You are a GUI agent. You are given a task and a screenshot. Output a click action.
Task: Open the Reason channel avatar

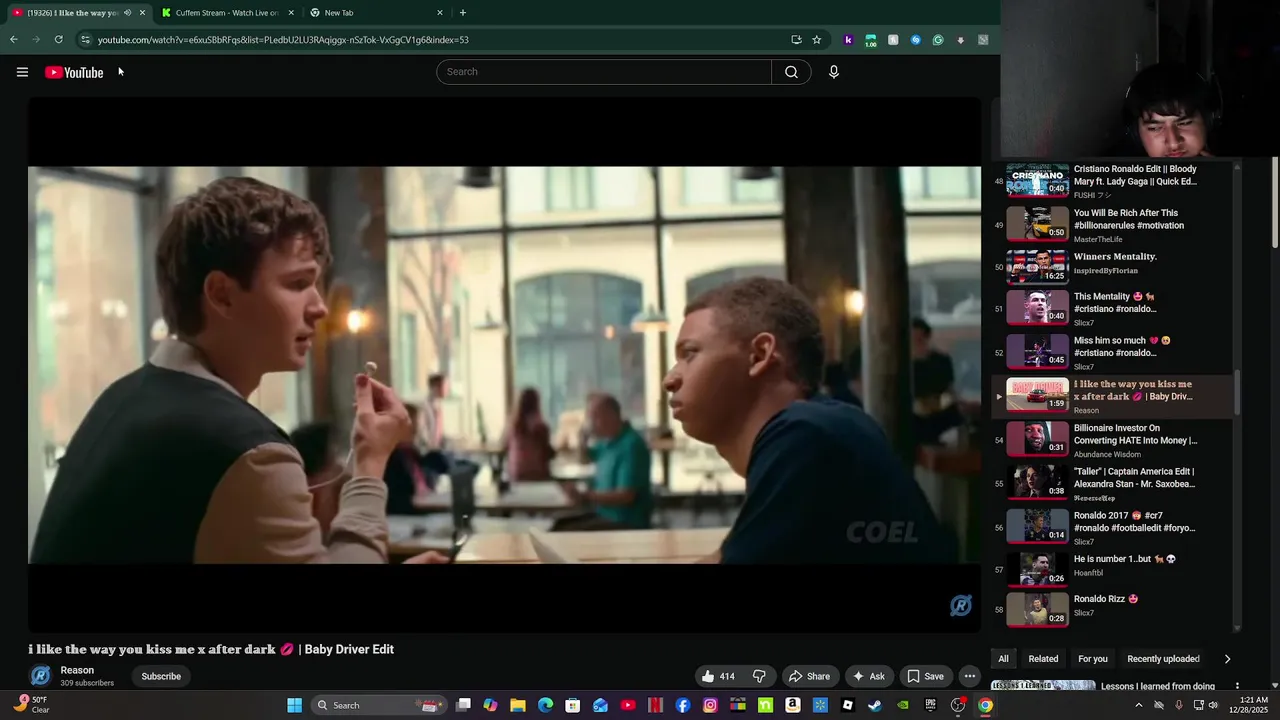(x=40, y=676)
